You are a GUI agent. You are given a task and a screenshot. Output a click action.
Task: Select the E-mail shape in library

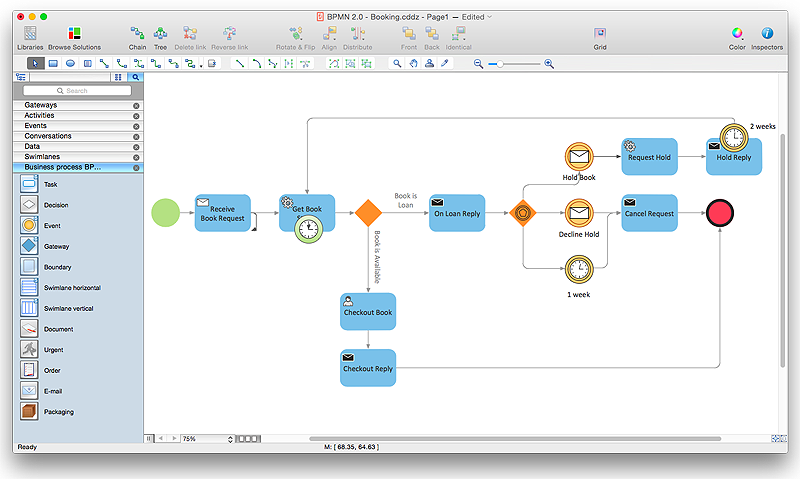pos(29,391)
